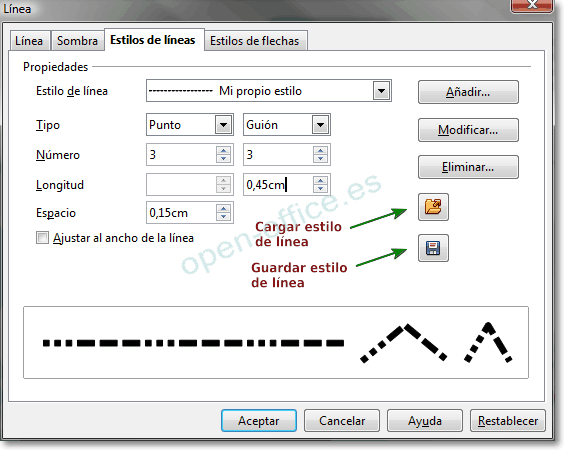Increase second Número field spinner up
564x450 pixels.
pyautogui.click(x=320, y=150)
